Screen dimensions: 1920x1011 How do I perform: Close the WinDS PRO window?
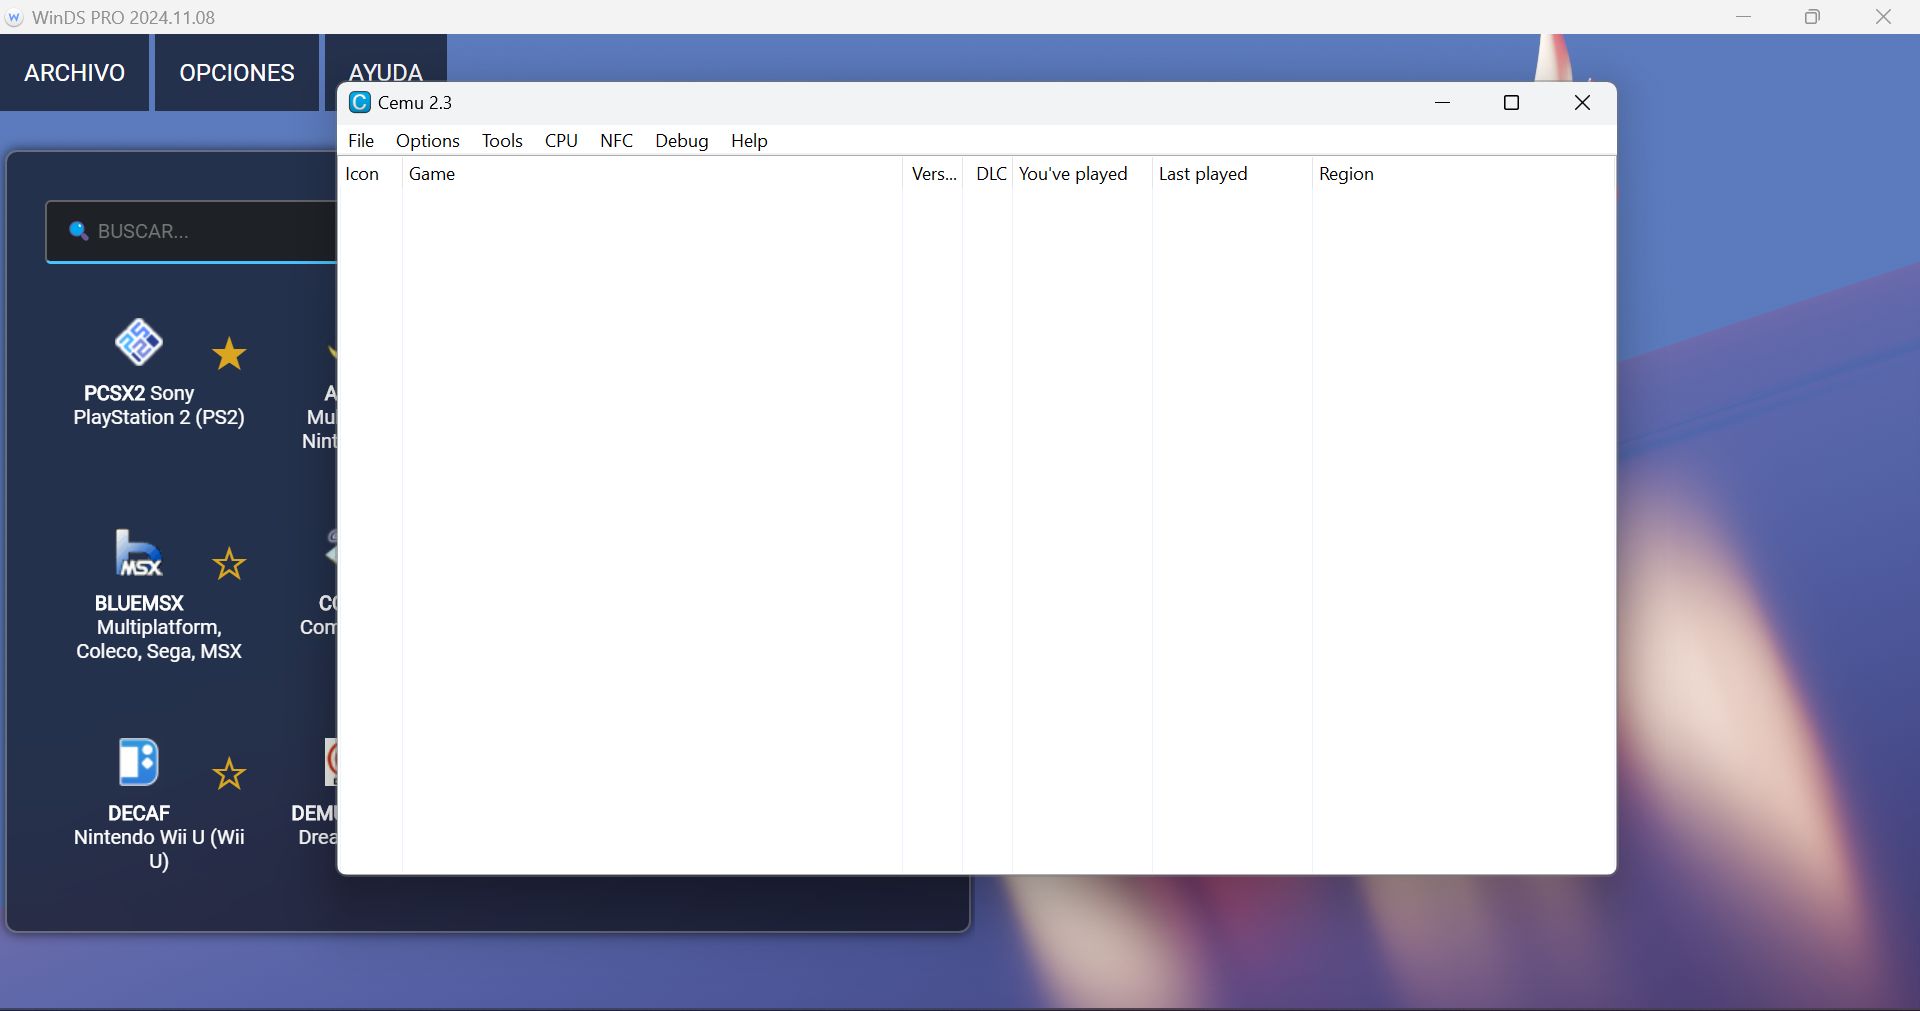tap(1883, 17)
